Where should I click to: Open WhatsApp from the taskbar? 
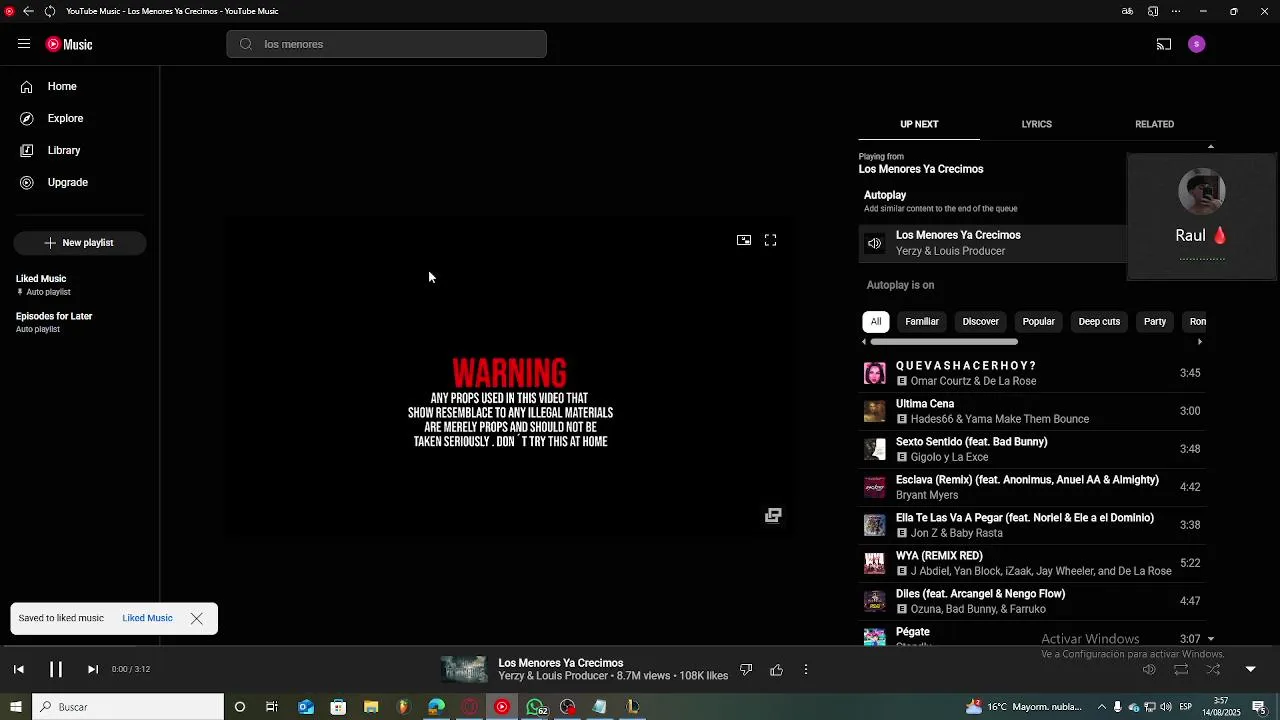click(x=536, y=707)
